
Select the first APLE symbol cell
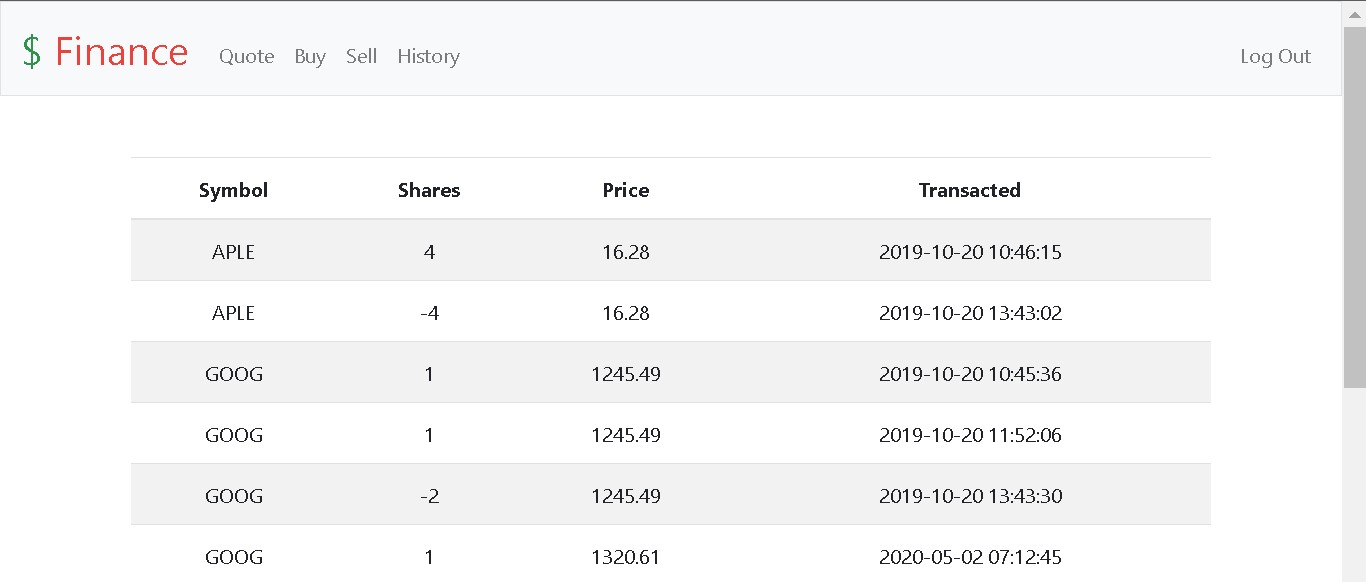tap(233, 252)
